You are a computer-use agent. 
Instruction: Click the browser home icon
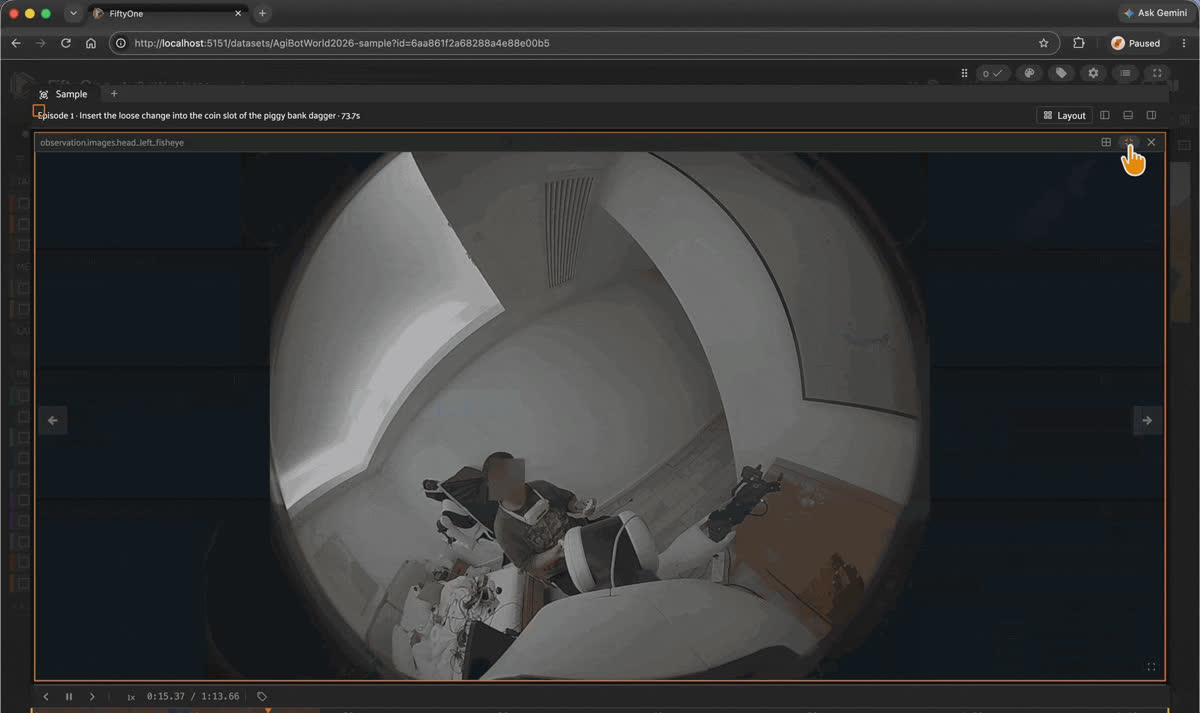pyautogui.click(x=91, y=43)
